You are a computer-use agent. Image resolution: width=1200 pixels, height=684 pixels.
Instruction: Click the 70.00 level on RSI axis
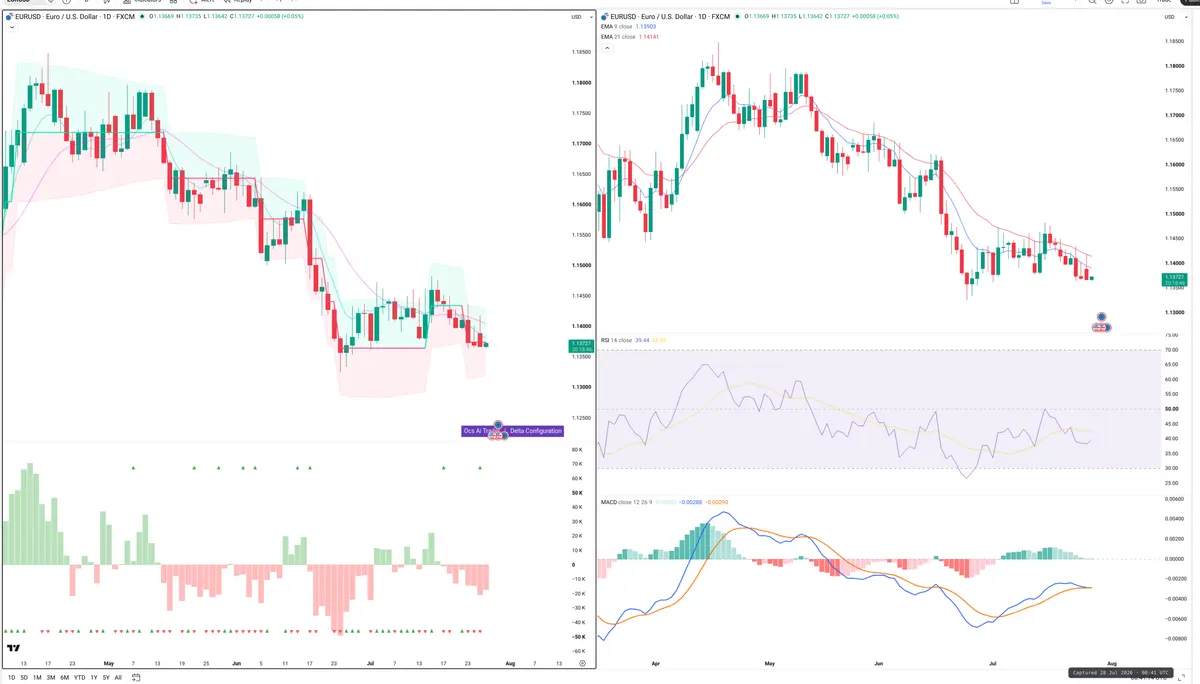(1172, 350)
